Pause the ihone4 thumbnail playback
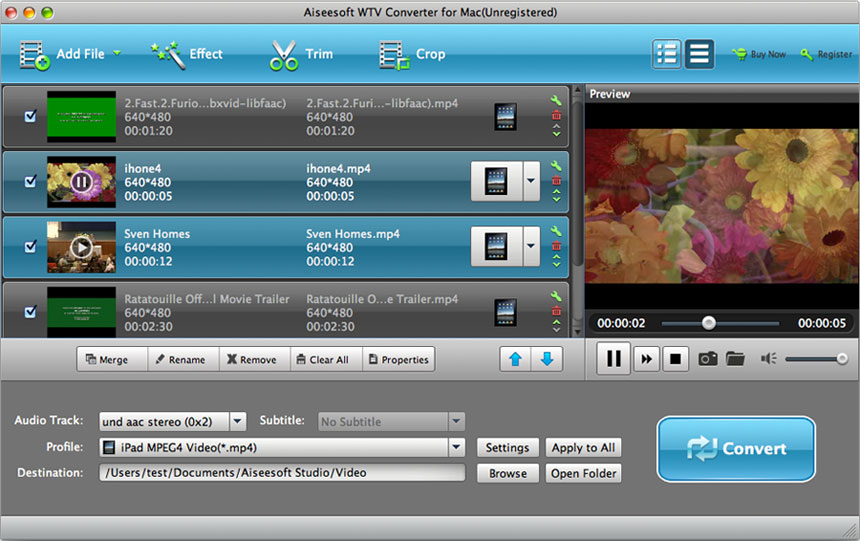Image resolution: width=860 pixels, height=541 pixels. tap(81, 182)
